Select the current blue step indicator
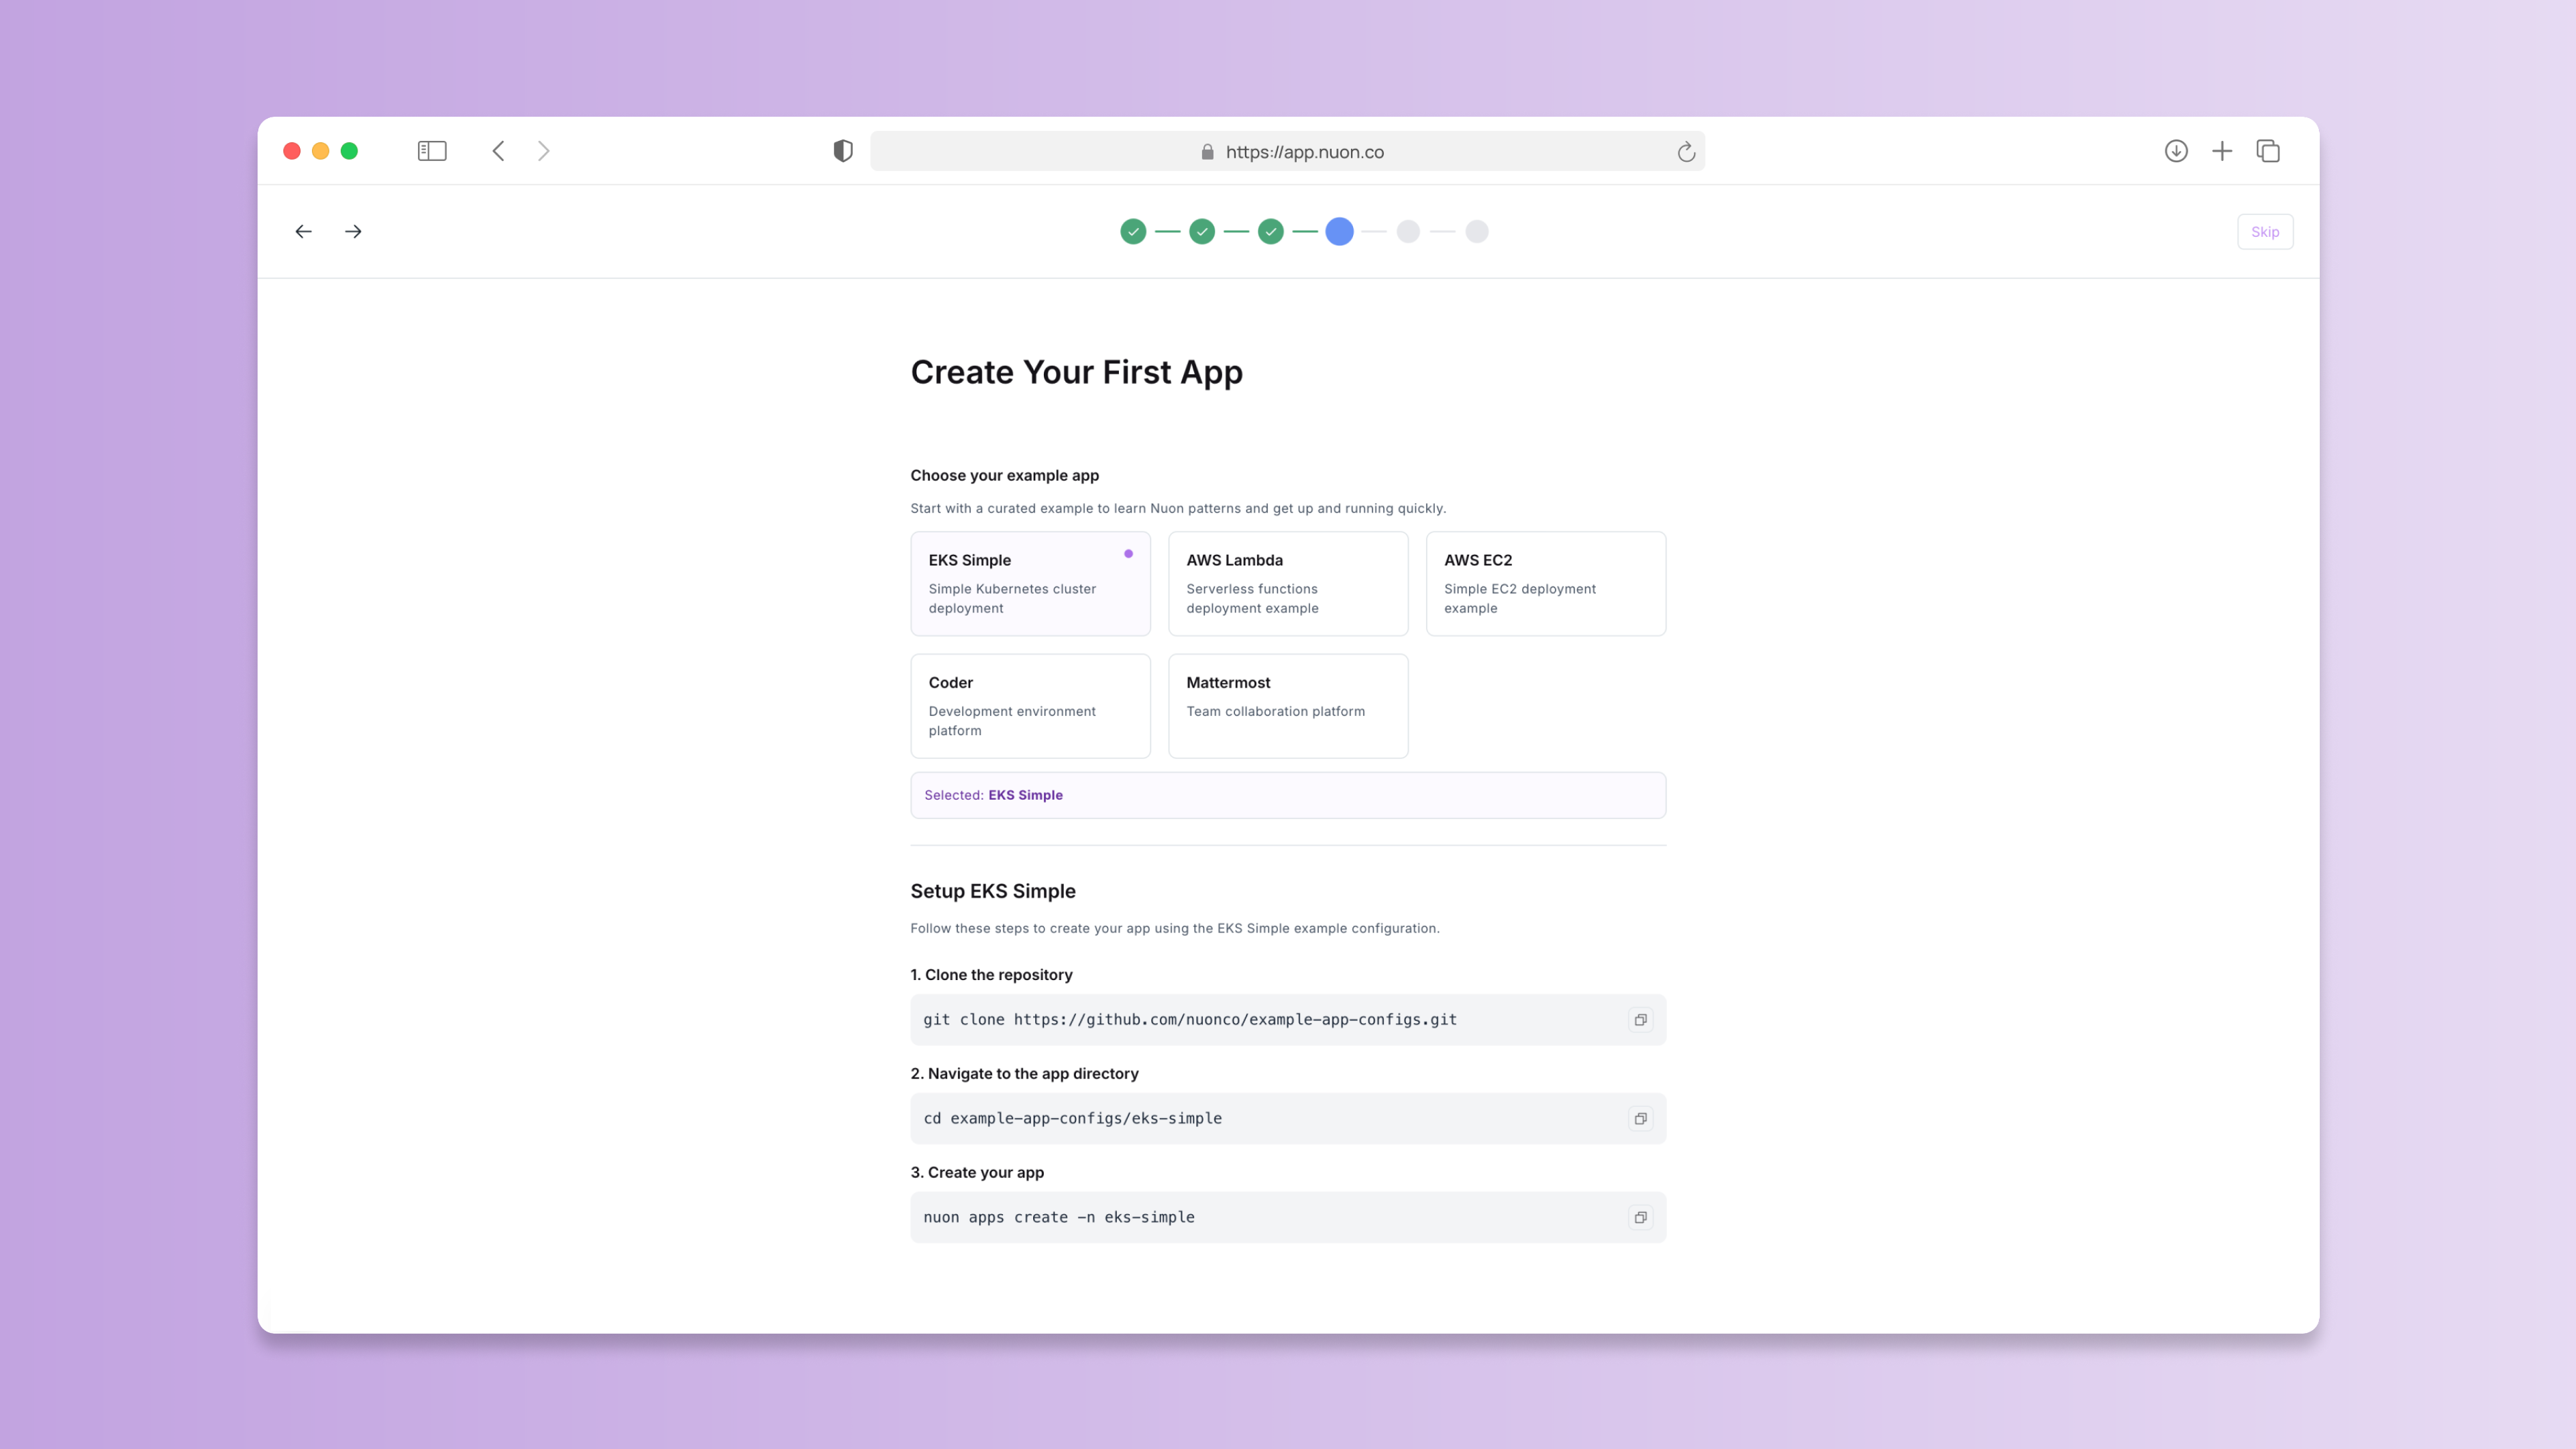 [1339, 232]
